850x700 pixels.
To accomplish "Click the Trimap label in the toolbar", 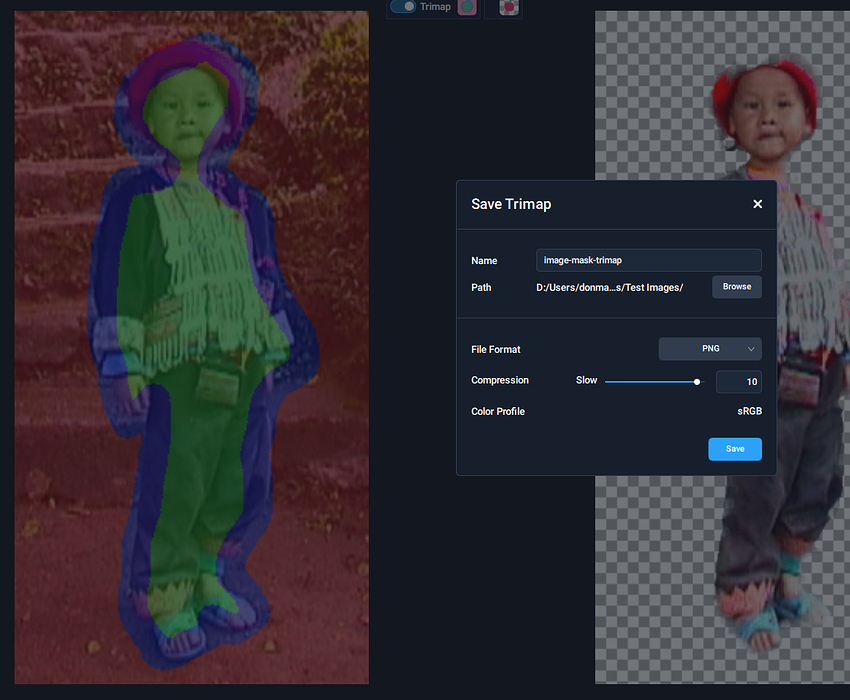I will click(x=435, y=7).
